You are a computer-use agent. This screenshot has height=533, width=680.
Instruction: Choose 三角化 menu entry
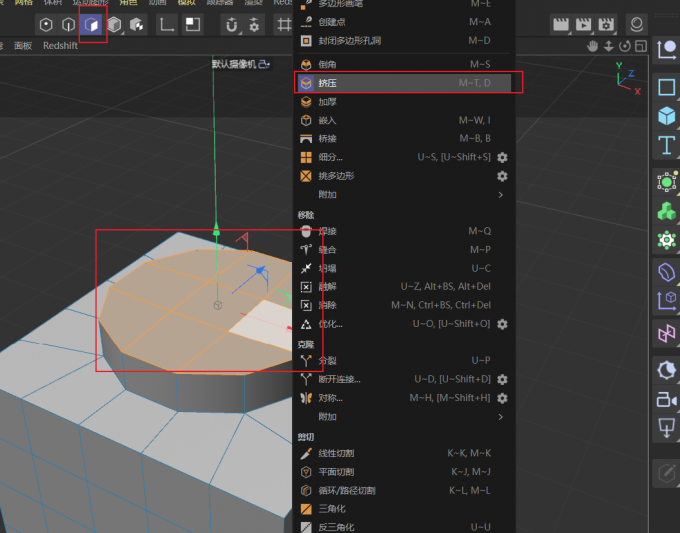click(404, 509)
